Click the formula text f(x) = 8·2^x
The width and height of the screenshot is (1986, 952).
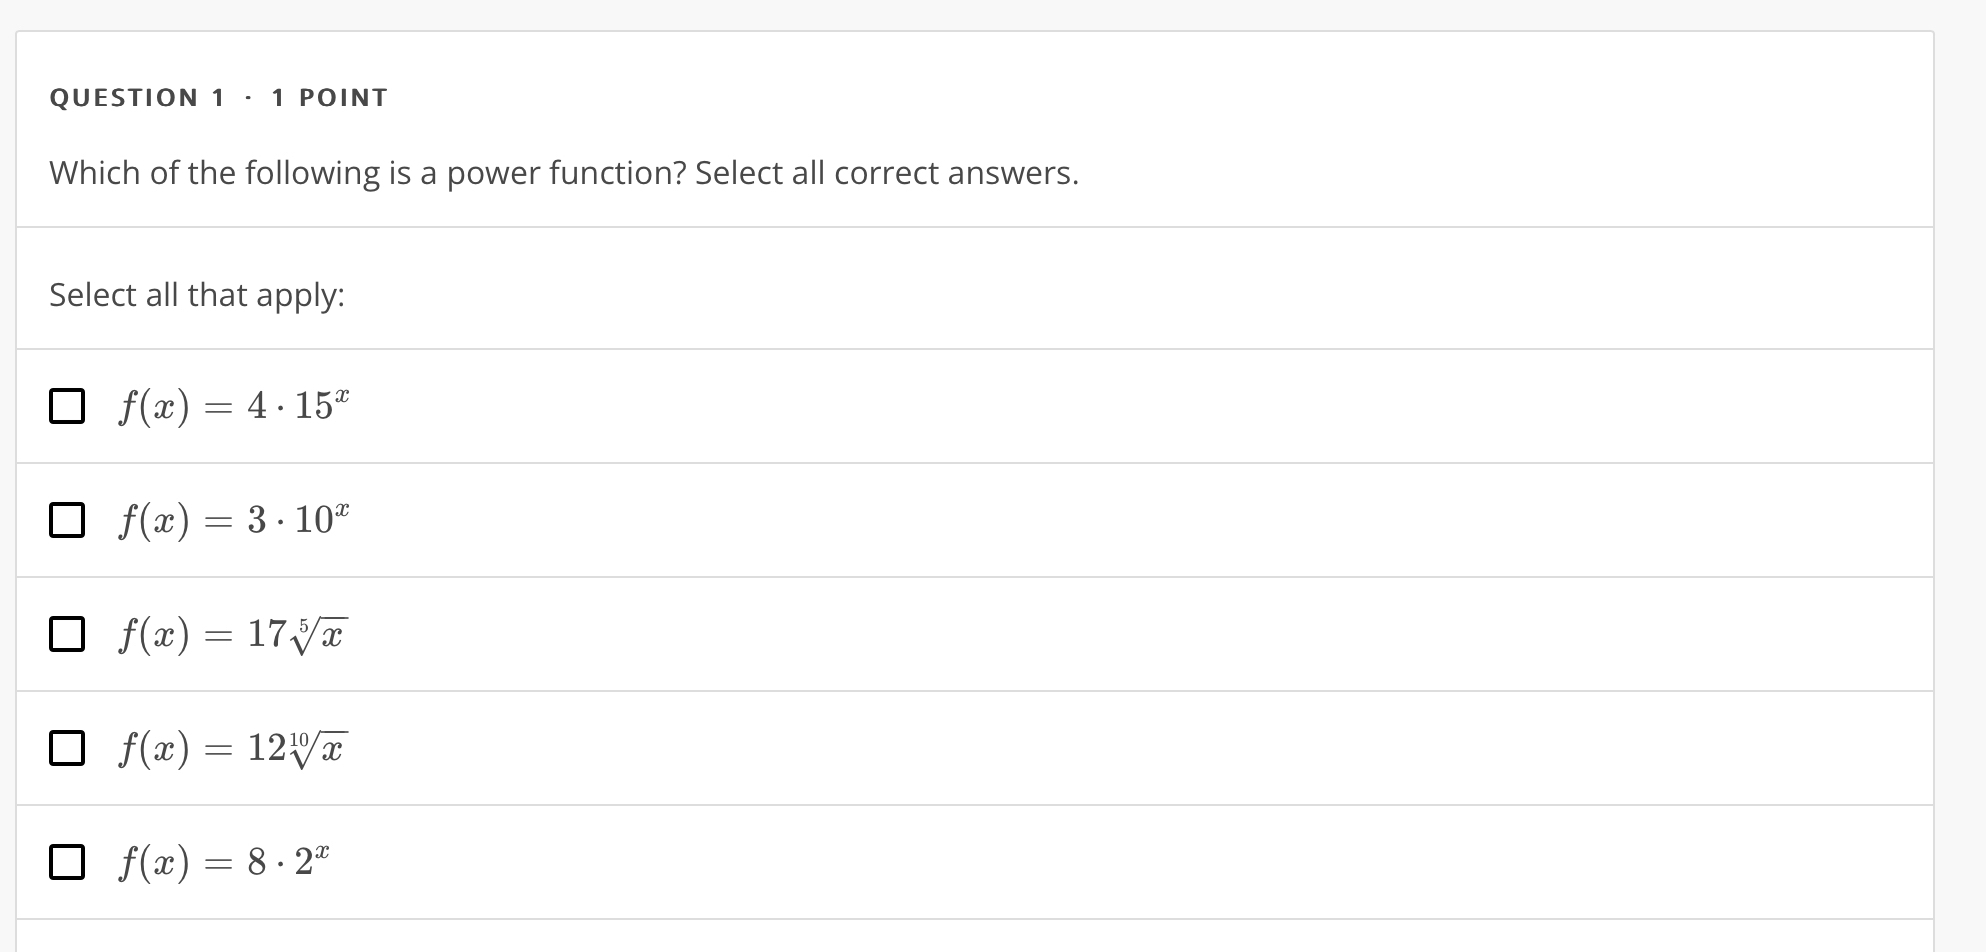224,862
